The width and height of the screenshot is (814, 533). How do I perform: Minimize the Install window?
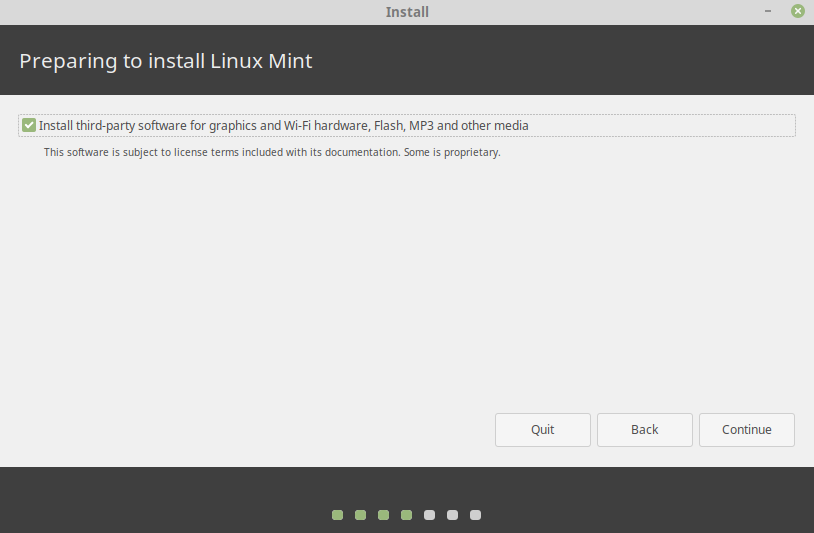point(768,11)
